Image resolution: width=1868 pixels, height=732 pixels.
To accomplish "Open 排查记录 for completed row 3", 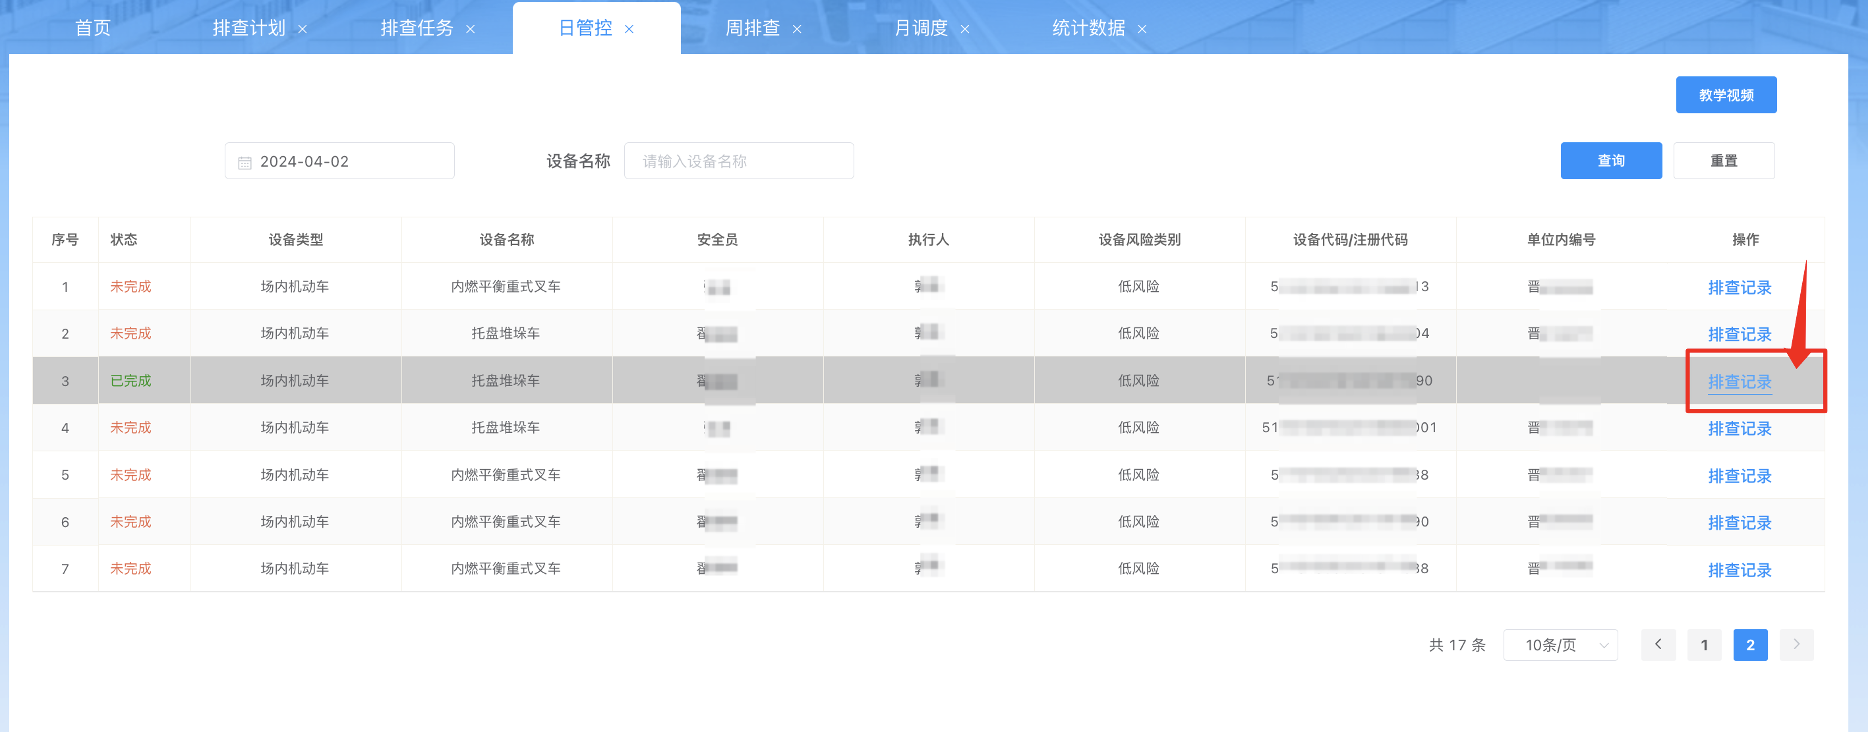I will (1739, 382).
